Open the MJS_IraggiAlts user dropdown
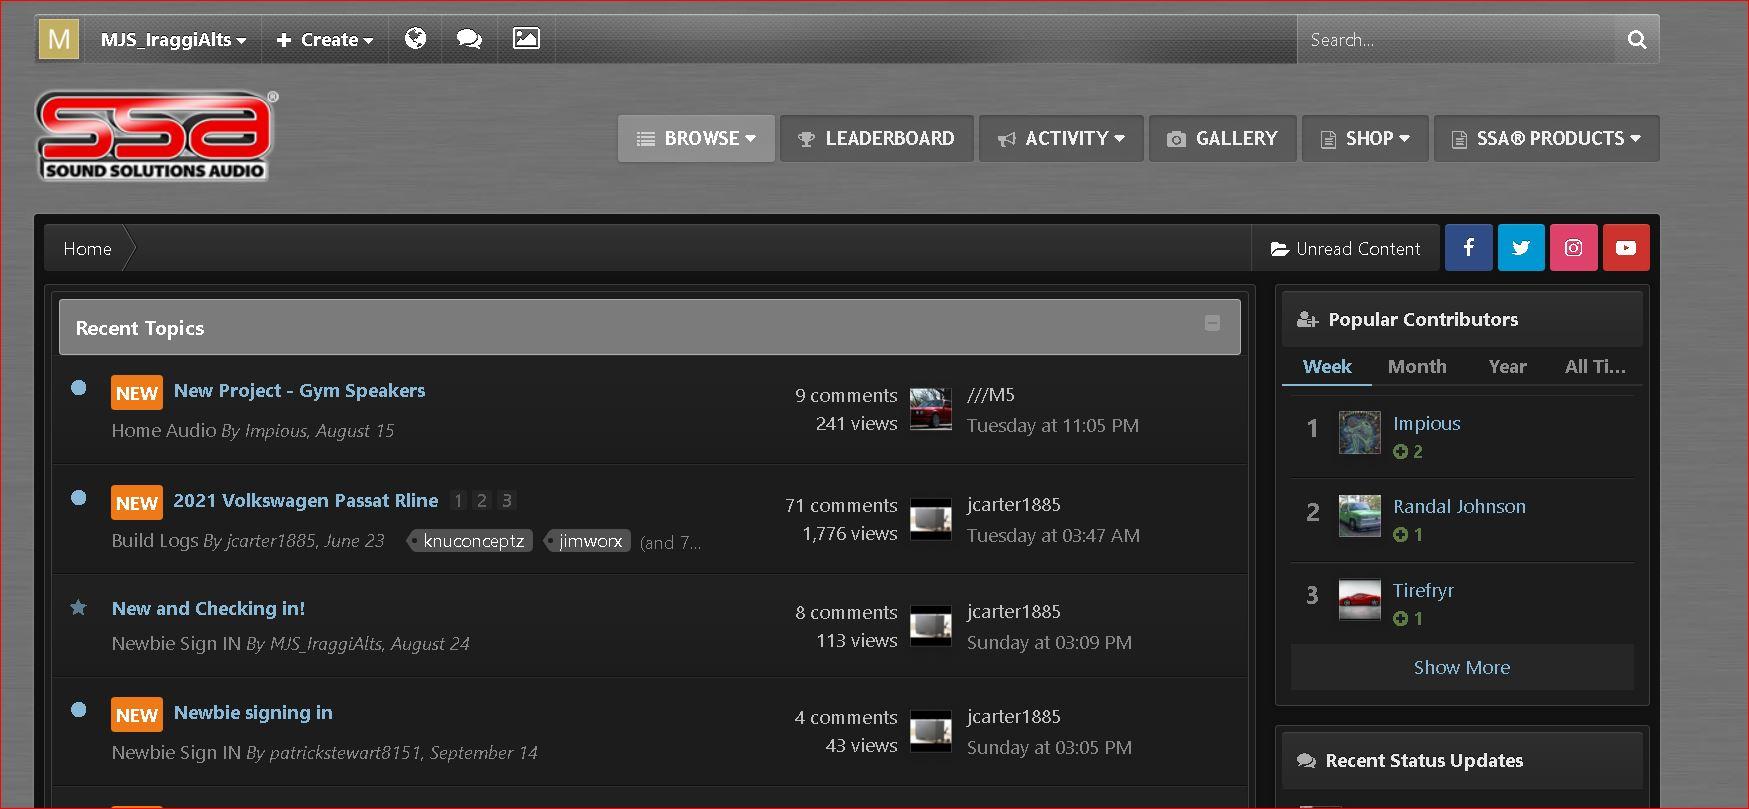The image size is (1749, 809). tap(173, 40)
